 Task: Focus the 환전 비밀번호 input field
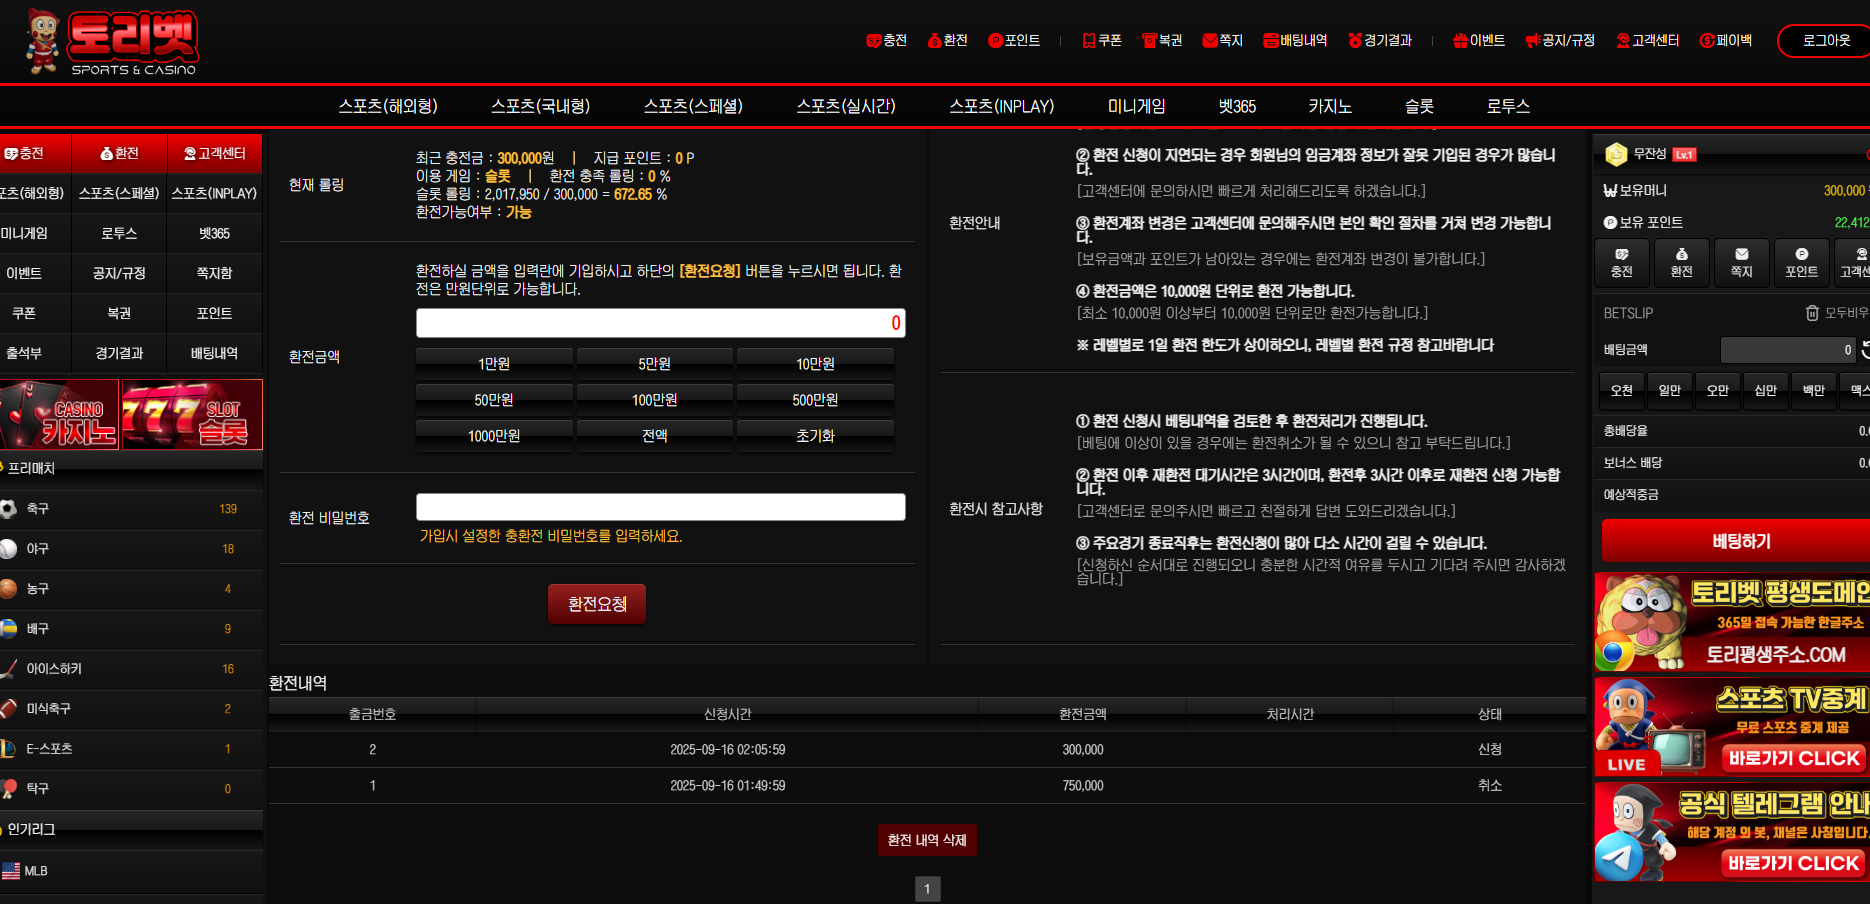pyautogui.click(x=660, y=507)
